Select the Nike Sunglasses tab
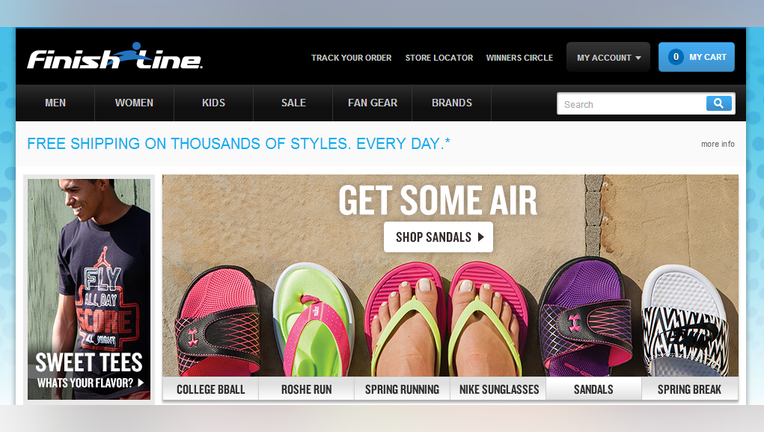The image size is (764, 432). (499, 390)
